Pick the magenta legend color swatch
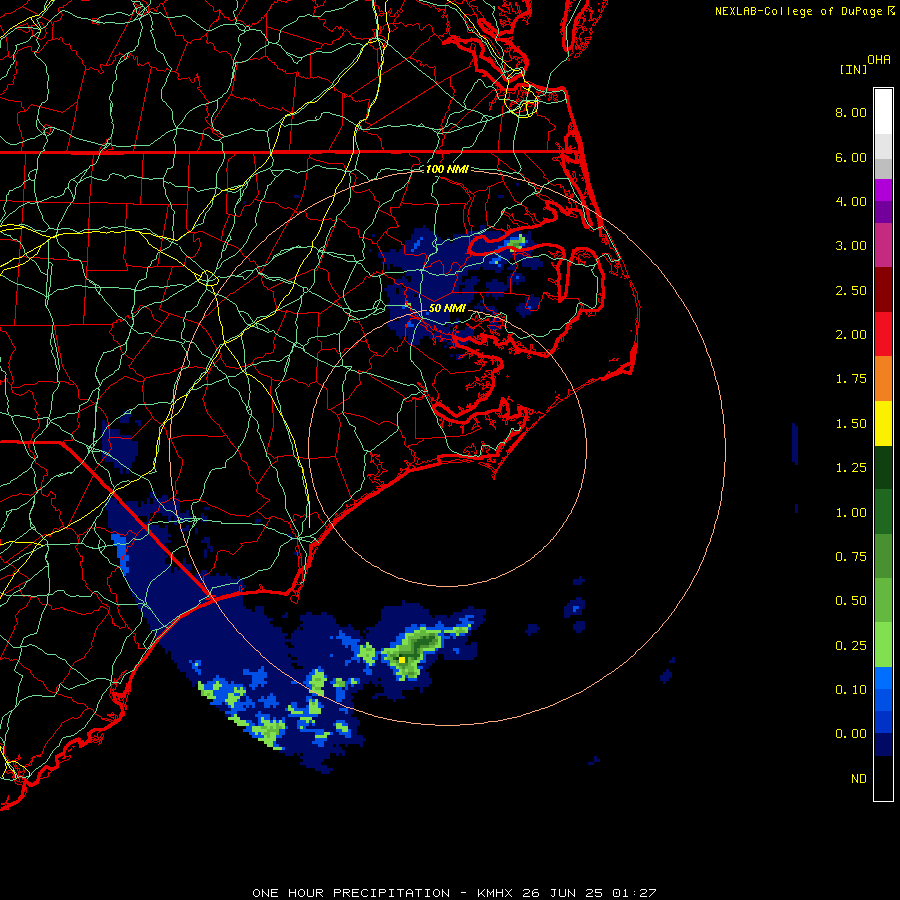This screenshot has height=900, width=900. (883, 190)
